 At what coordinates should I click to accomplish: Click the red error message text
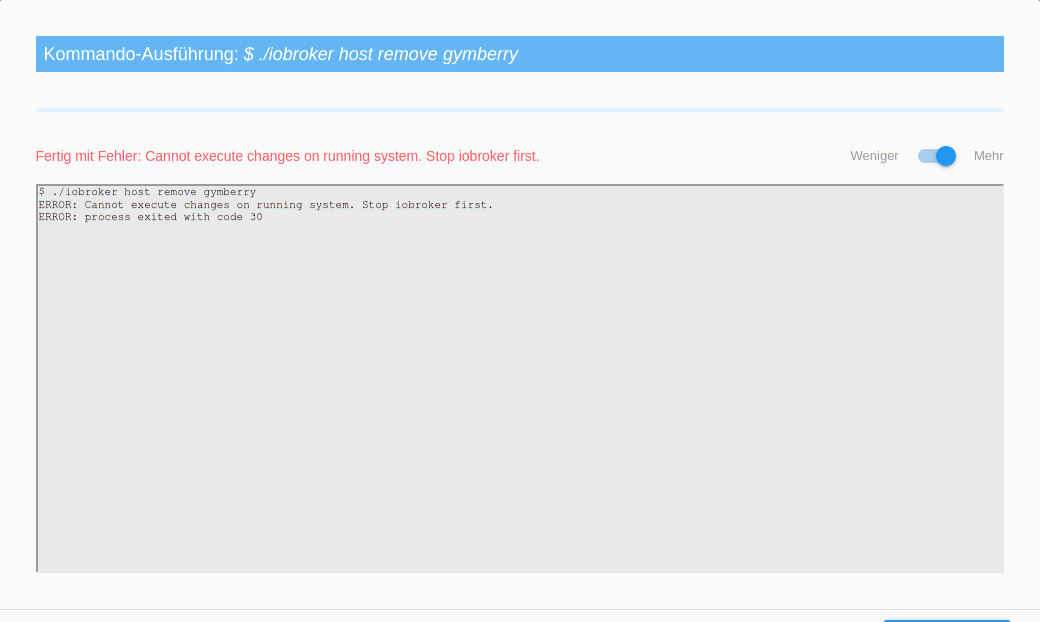tap(288, 156)
